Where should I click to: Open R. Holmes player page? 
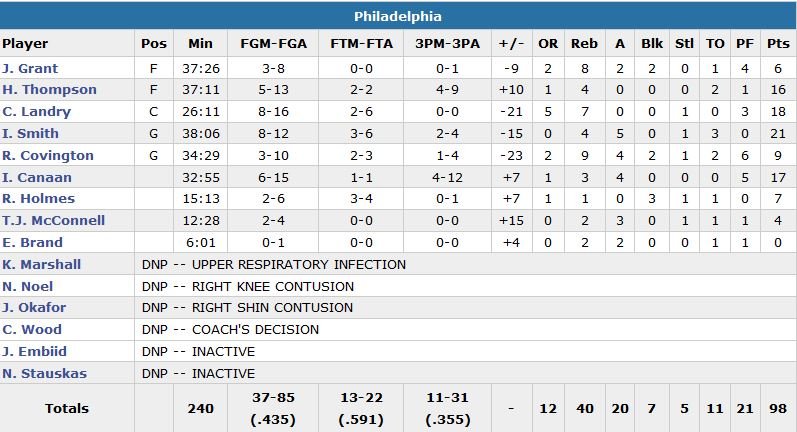36,199
